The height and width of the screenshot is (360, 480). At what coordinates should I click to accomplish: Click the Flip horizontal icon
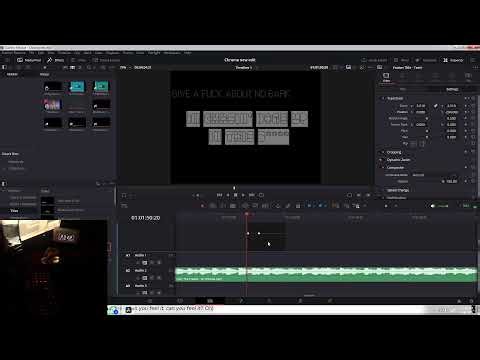413,144
